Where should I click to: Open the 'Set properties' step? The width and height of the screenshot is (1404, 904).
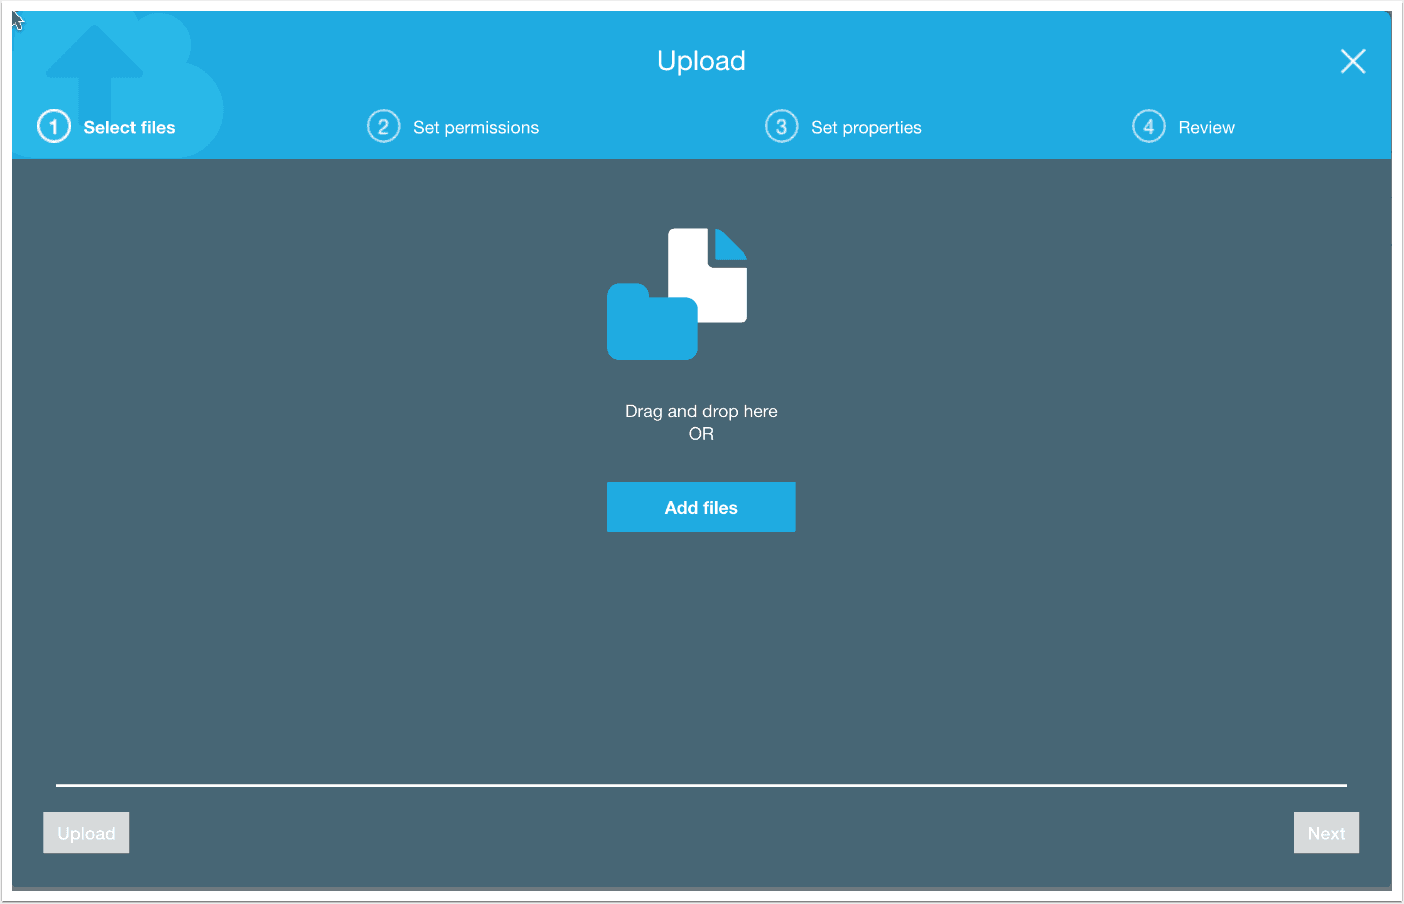[x=866, y=128]
